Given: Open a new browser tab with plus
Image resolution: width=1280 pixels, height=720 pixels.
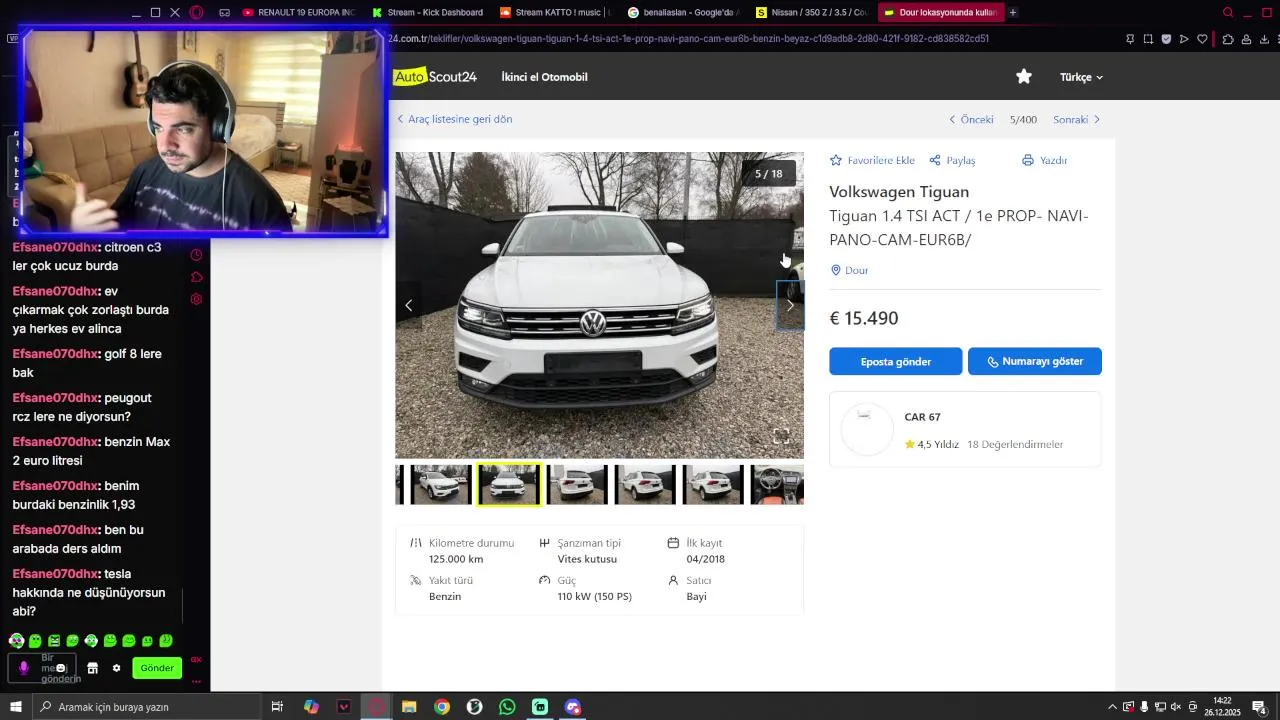Looking at the screenshot, I should 1013,12.
